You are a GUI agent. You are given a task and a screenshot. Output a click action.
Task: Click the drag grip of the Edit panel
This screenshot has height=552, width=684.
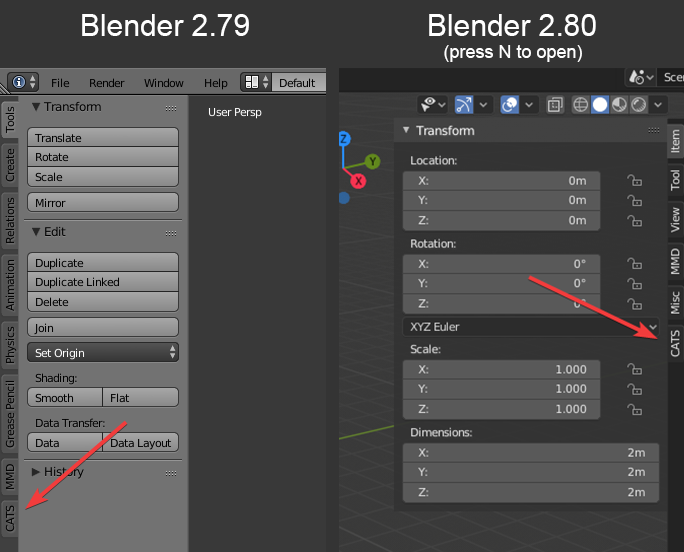coord(171,233)
